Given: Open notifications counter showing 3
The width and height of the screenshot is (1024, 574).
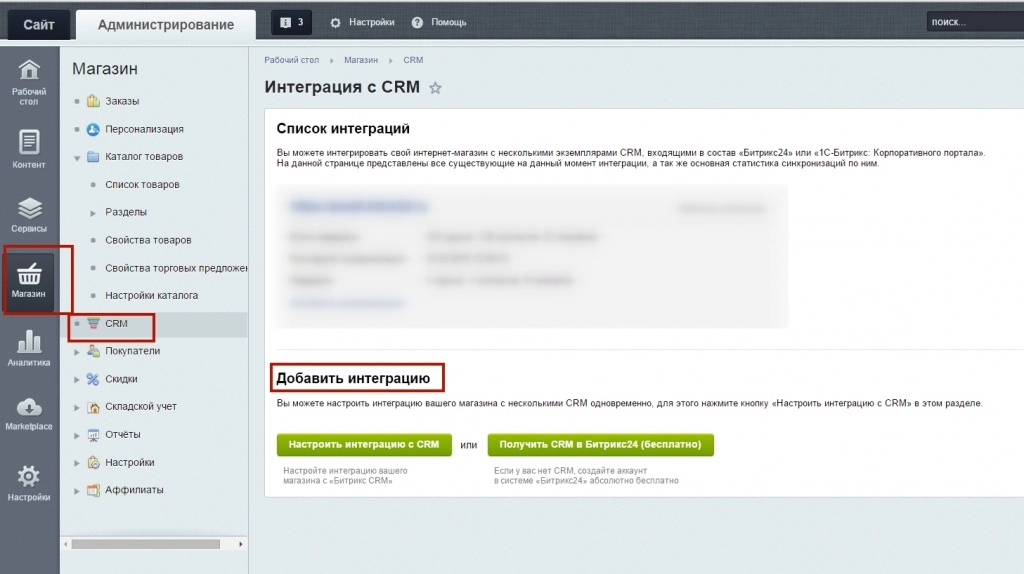Looking at the screenshot, I should click(x=291, y=22).
